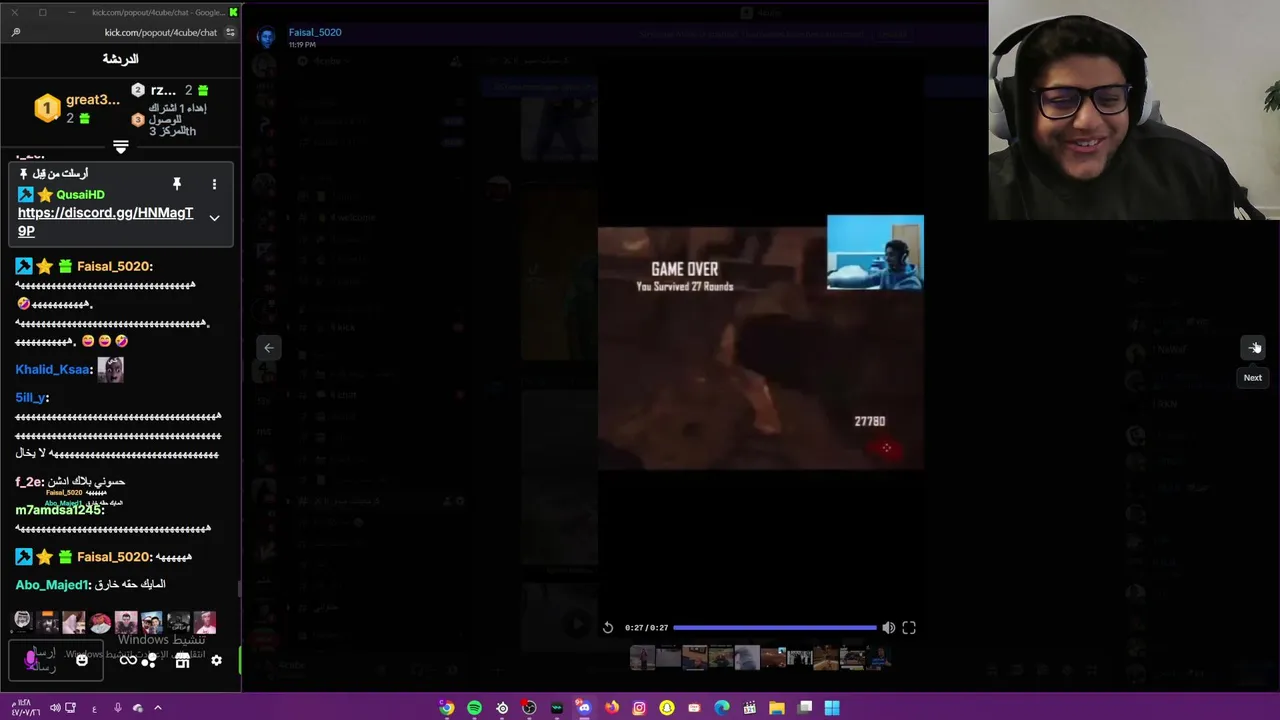Open the channel points dots icon
Viewport: 1280px width, 720px height.
click(149, 660)
